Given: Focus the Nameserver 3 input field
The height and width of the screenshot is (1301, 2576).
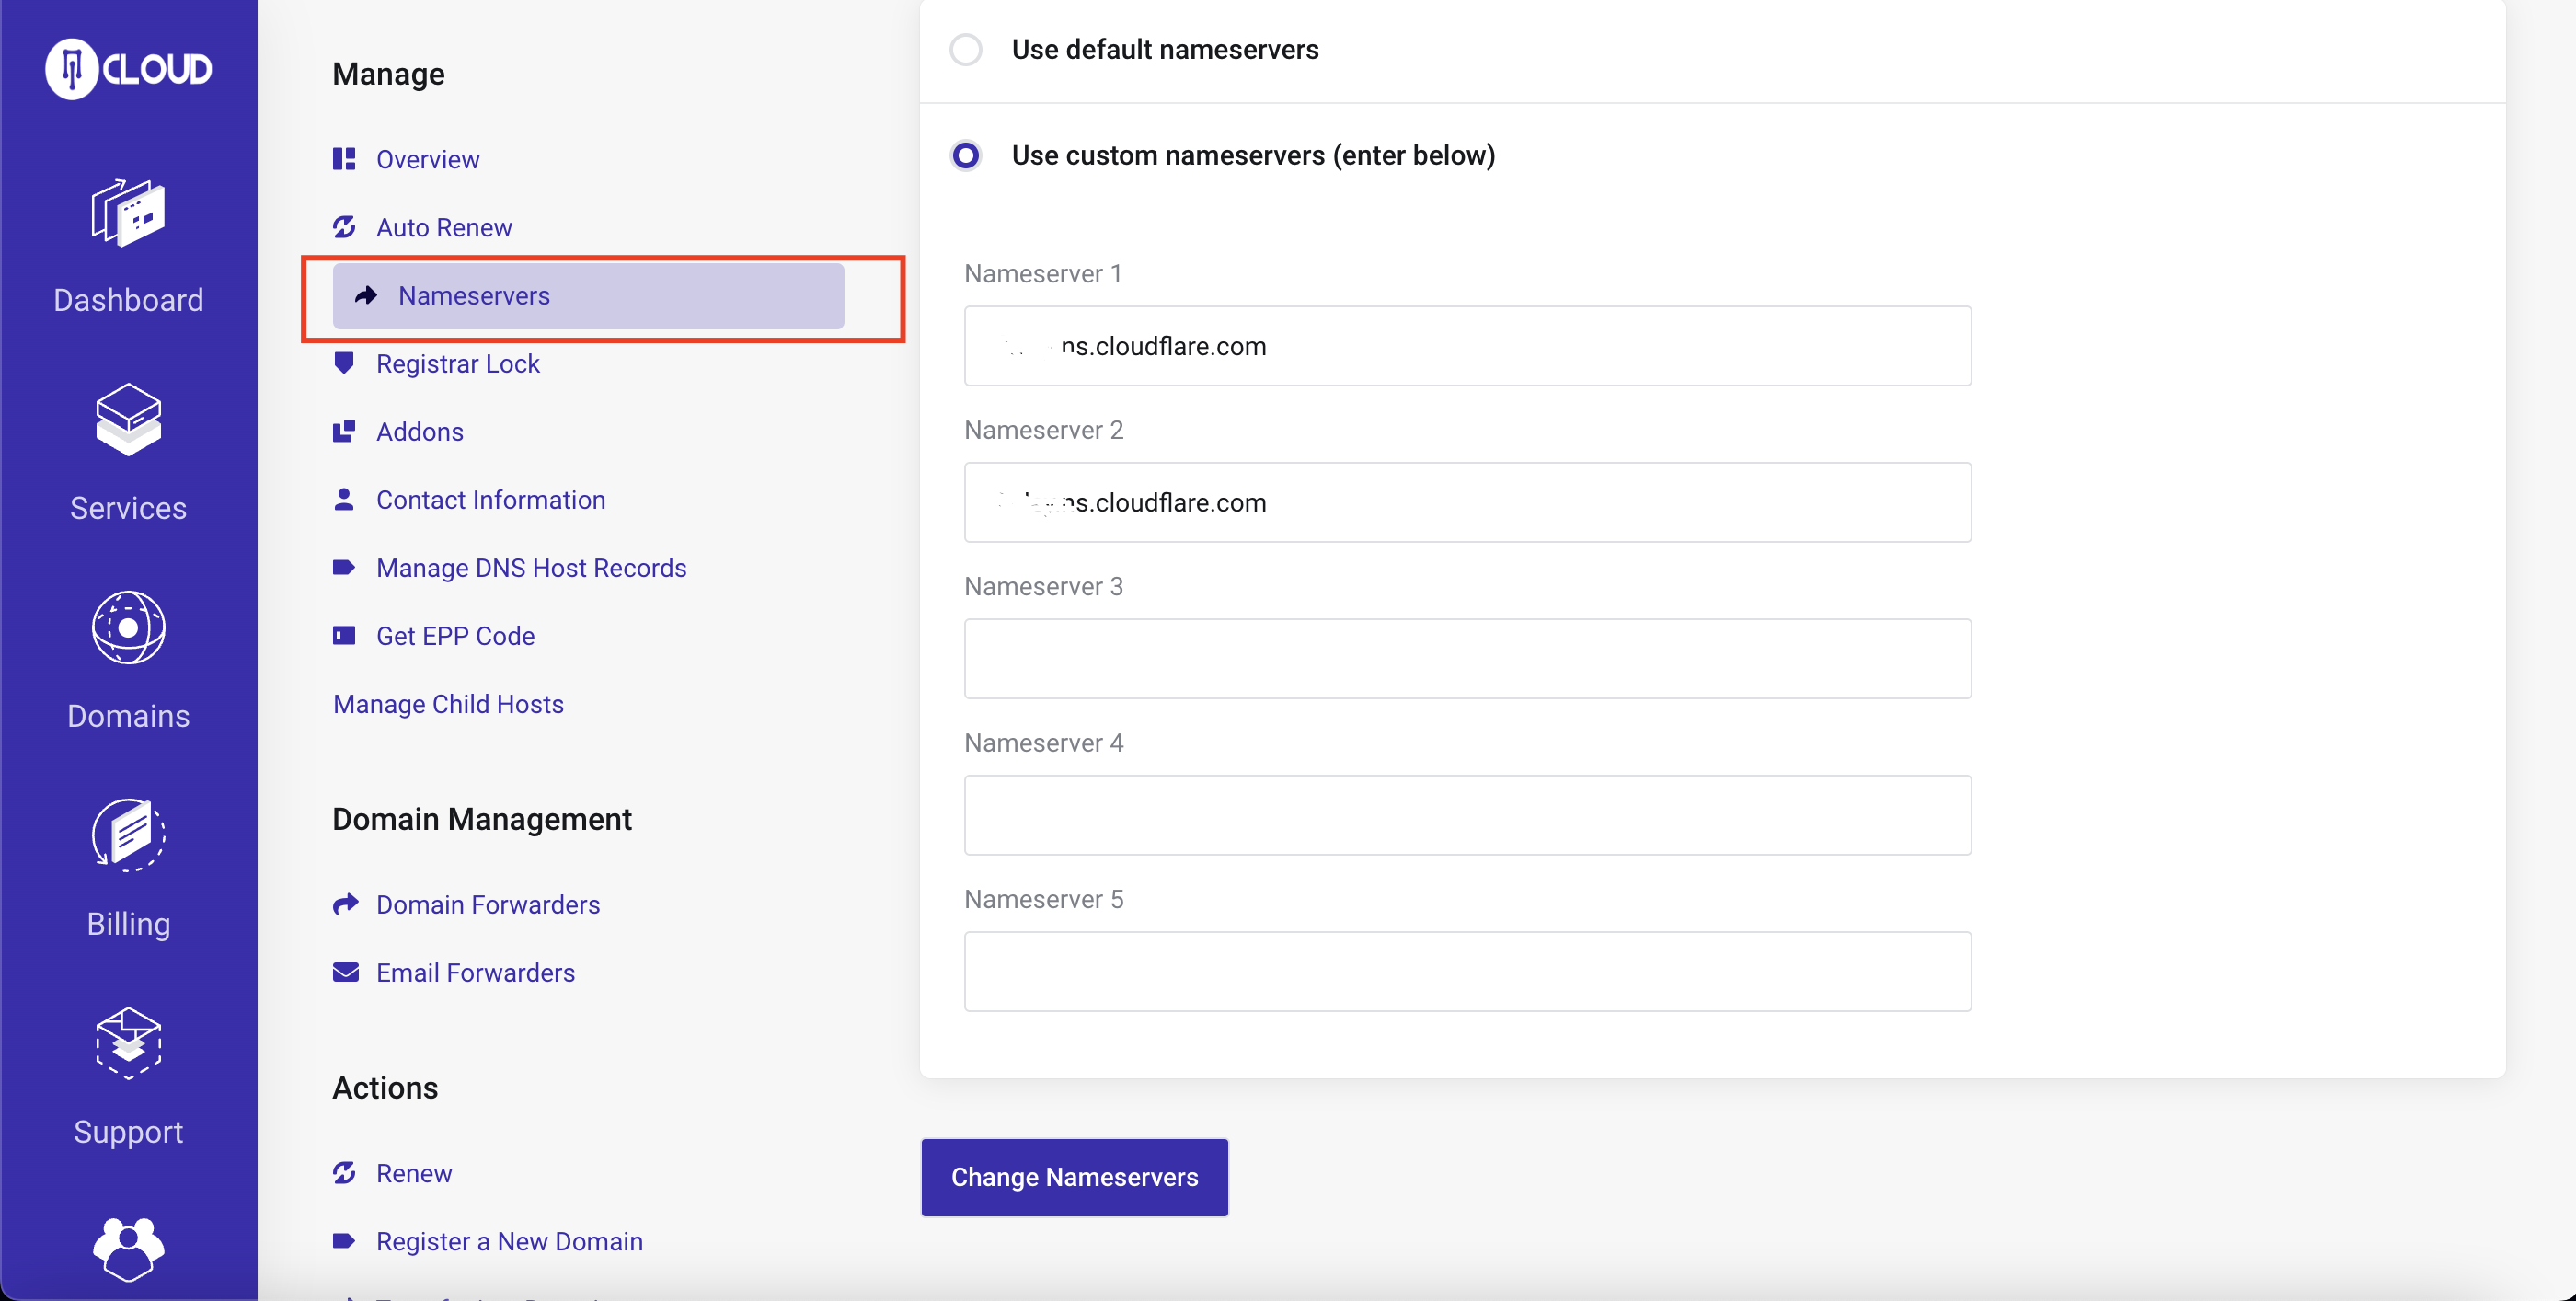Looking at the screenshot, I should tap(1467, 659).
